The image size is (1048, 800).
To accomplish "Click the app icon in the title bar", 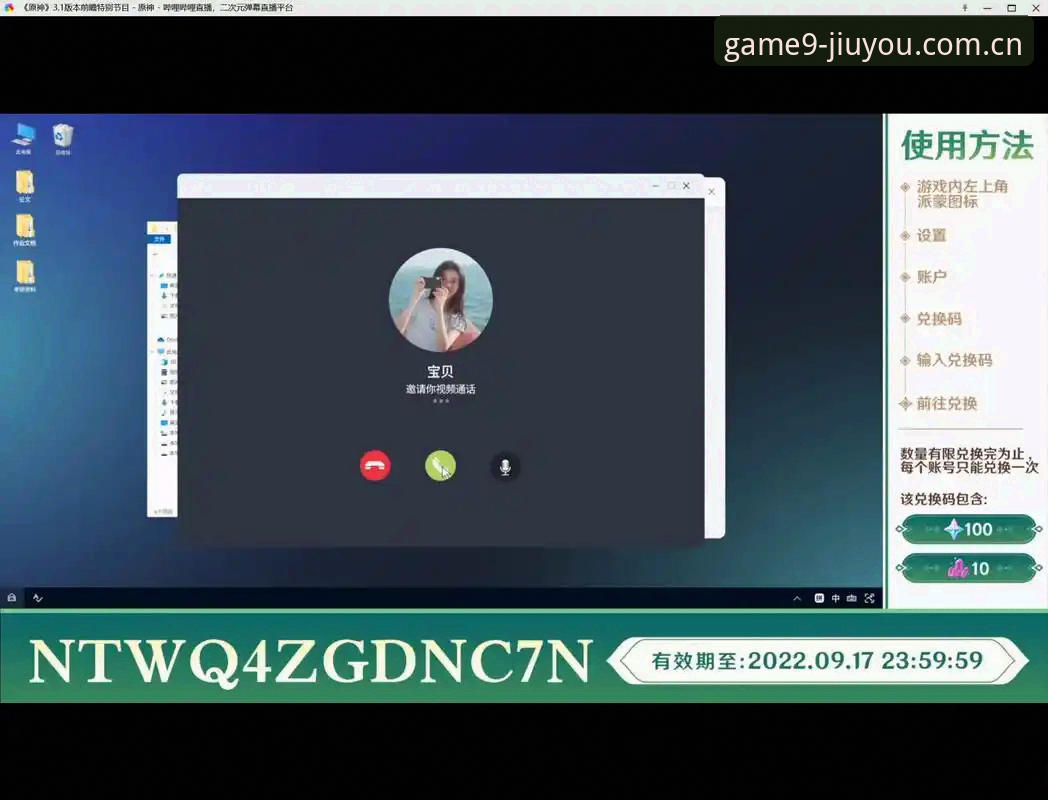I will tap(9, 7).
